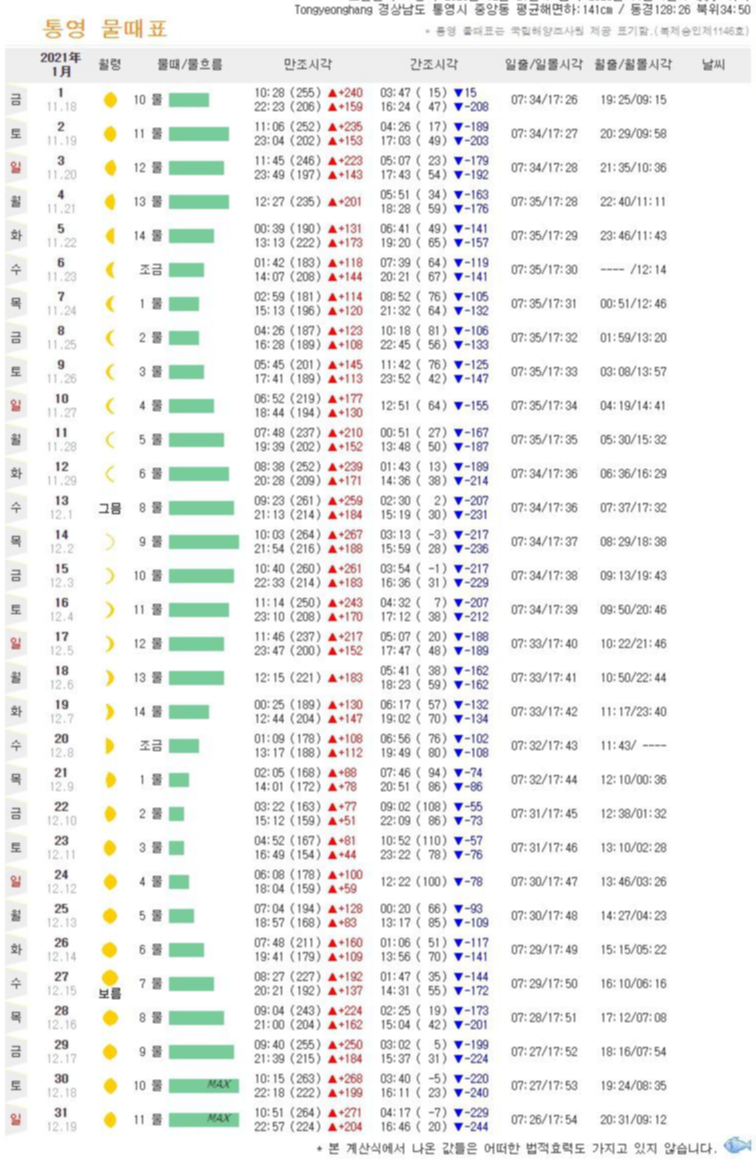Click the crescent moon icon for January 6
Image resolution: width=756 pixels, height=1163 pixels.
(110, 269)
